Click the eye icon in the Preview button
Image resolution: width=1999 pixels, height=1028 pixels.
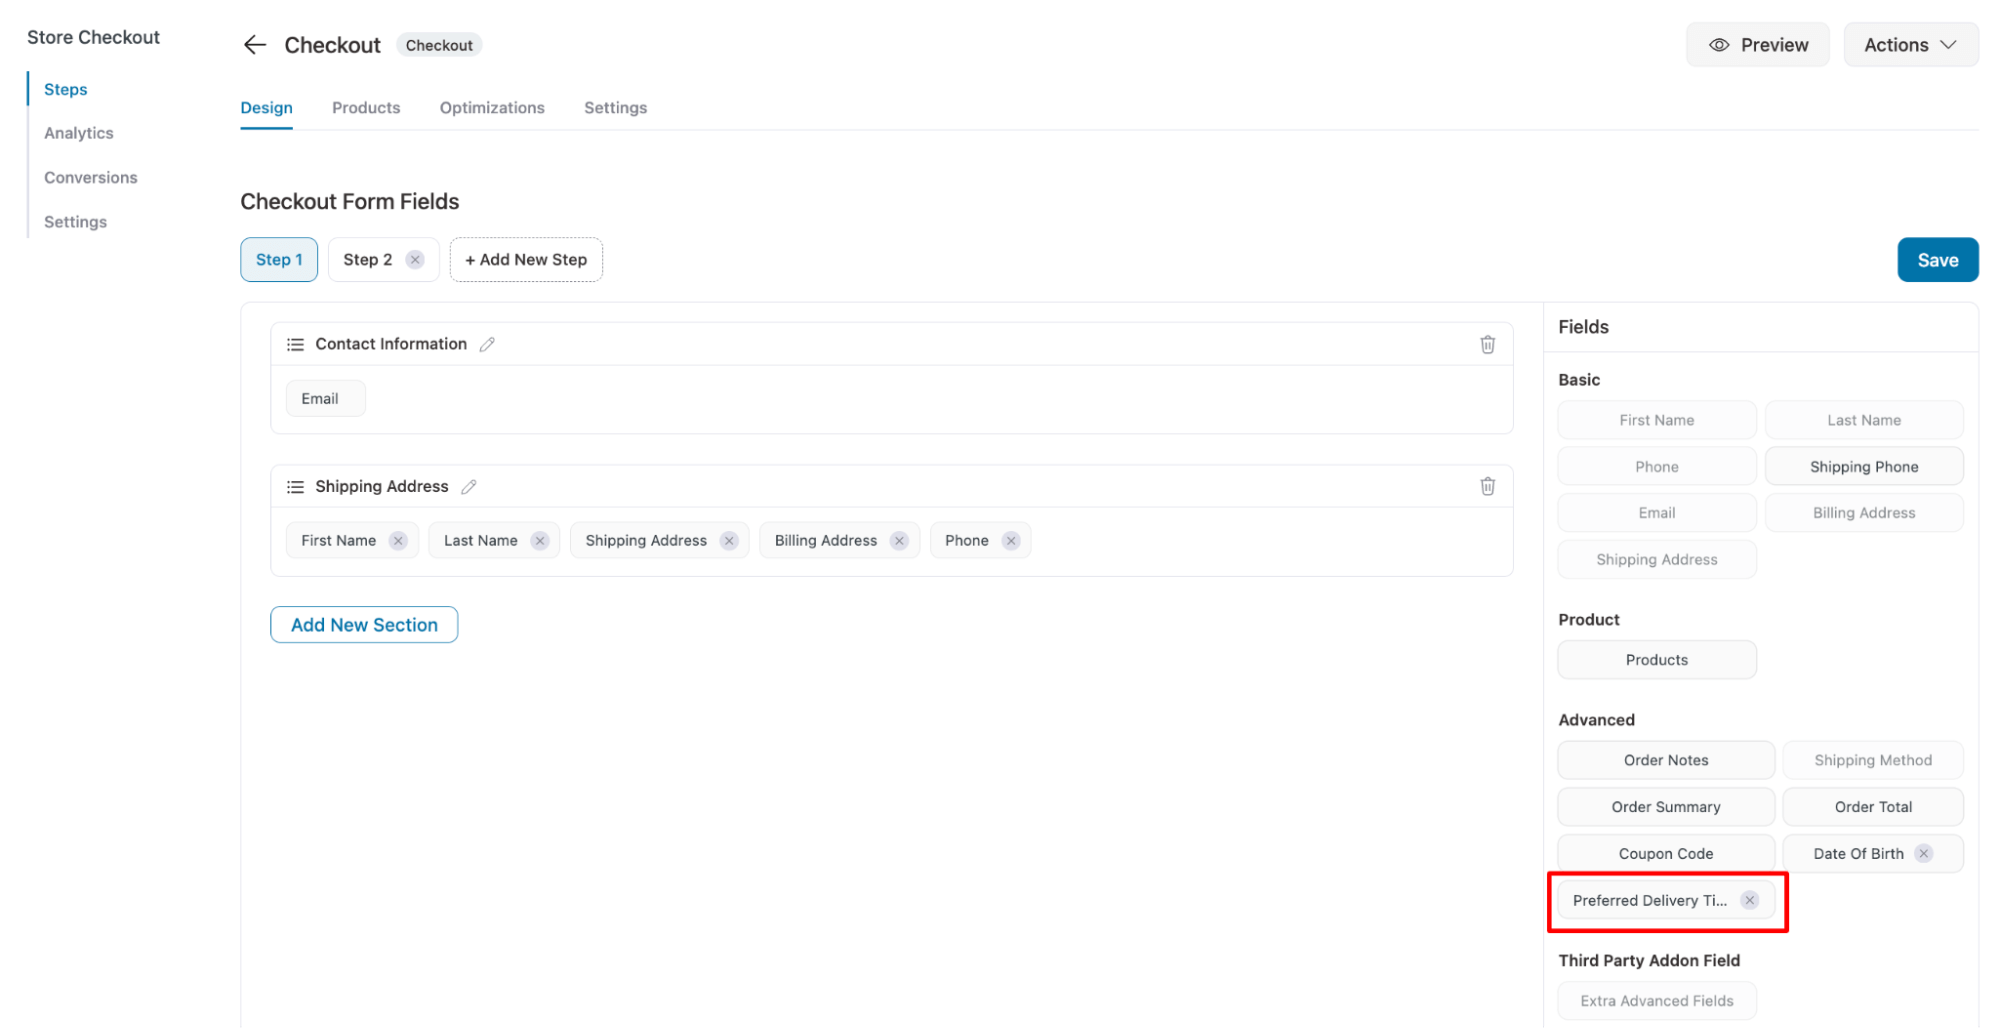pyautogui.click(x=1719, y=45)
